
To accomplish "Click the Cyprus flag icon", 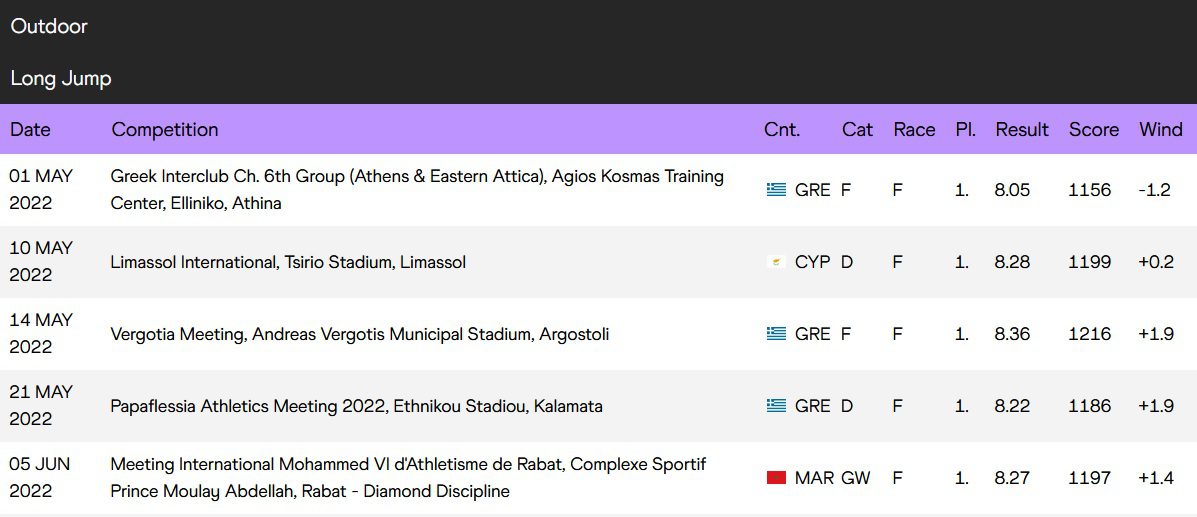I will 776,262.
